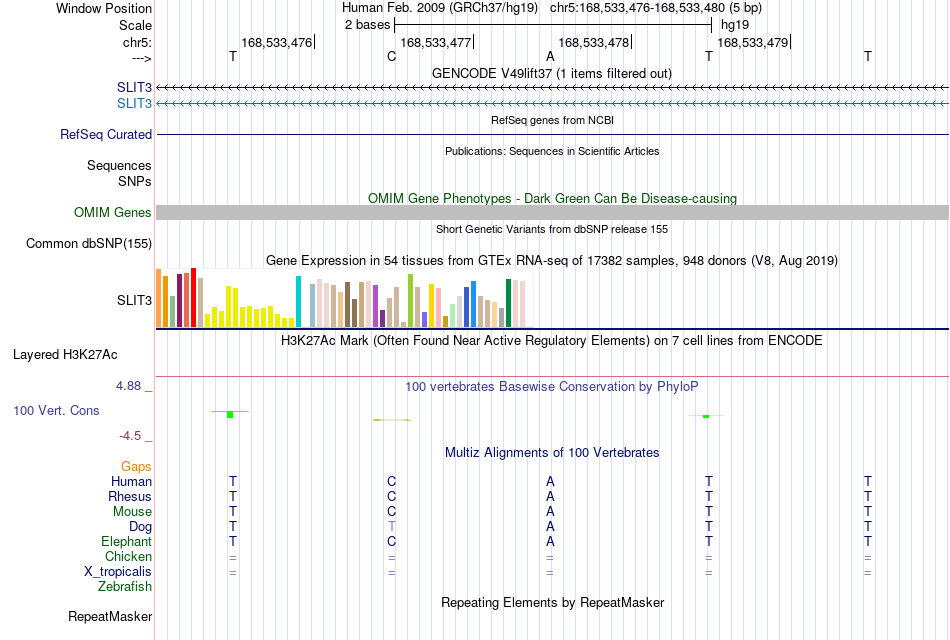Open the RepeatMasker track label
Viewport: 950px width, 640px height.
click(x=110, y=617)
